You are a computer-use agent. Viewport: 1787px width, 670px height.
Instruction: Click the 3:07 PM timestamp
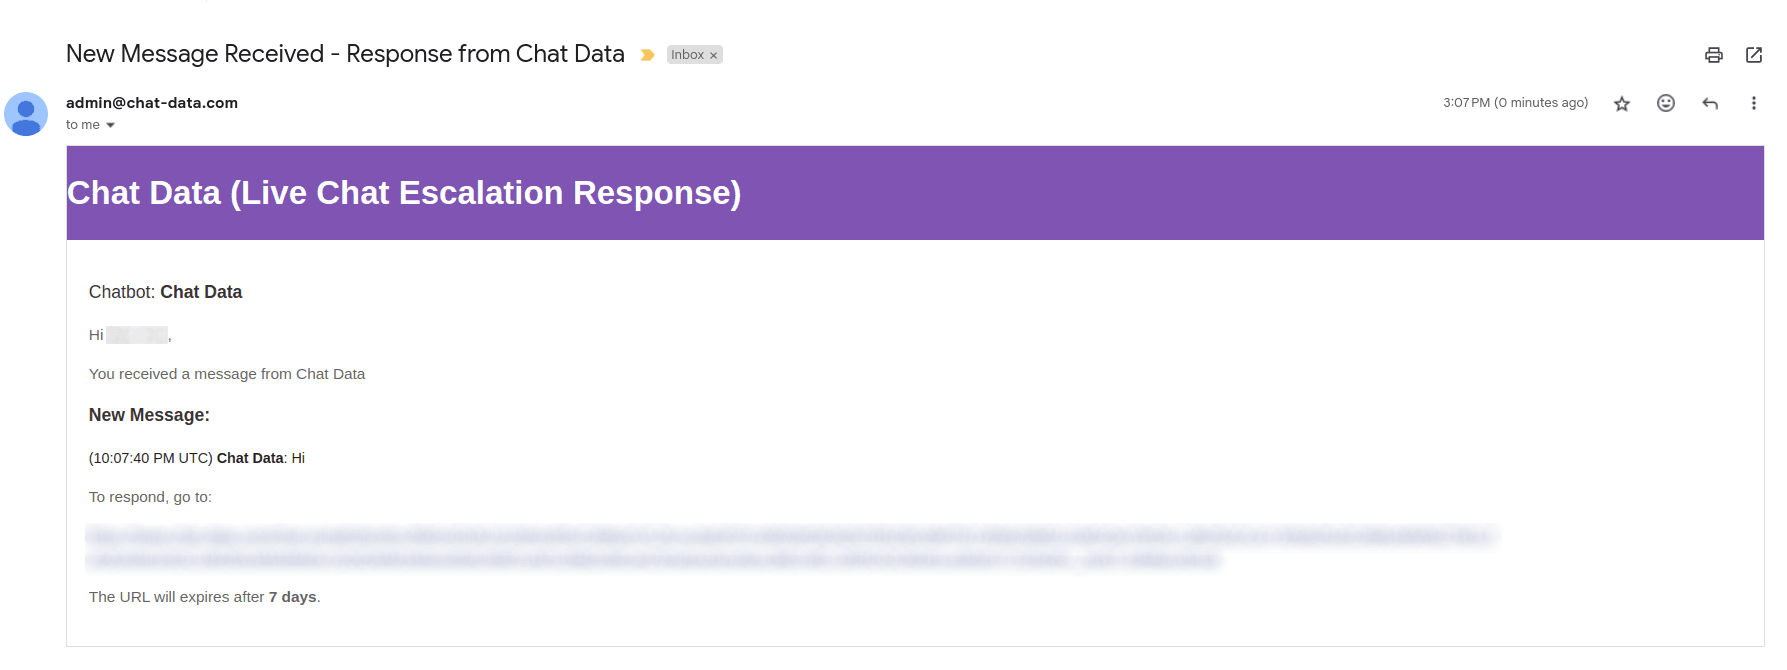click(x=1515, y=103)
